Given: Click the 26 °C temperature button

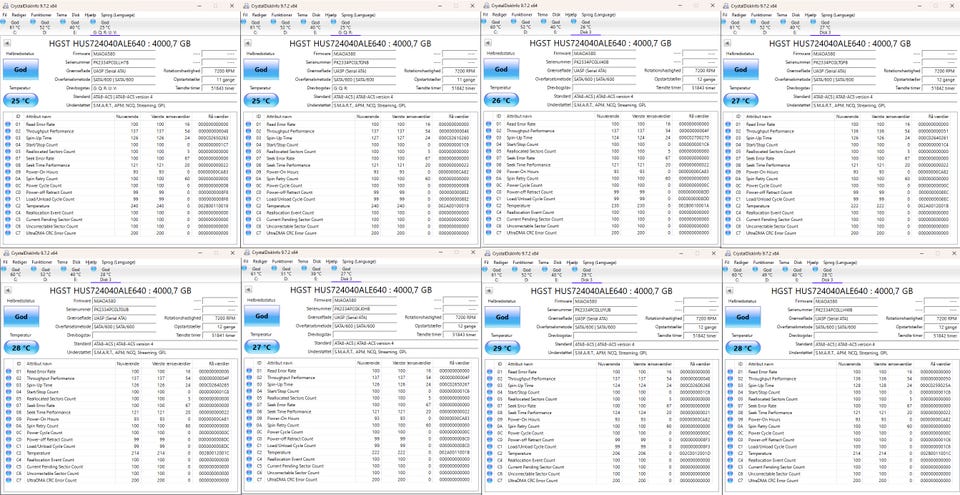Looking at the screenshot, I should click(501, 100).
